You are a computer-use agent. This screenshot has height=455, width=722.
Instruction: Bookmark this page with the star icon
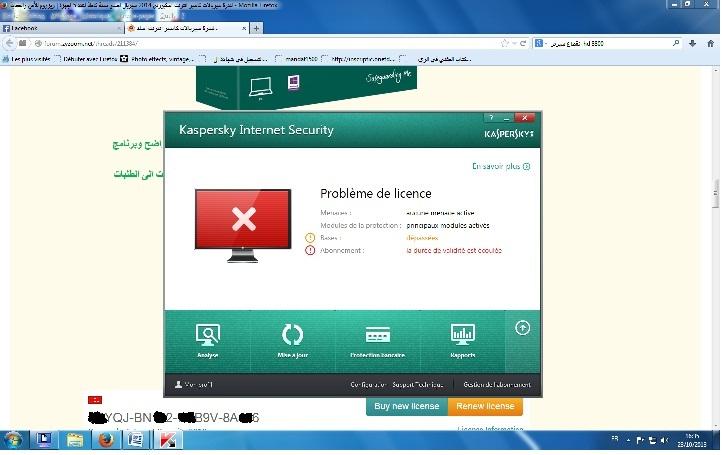tap(505, 43)
